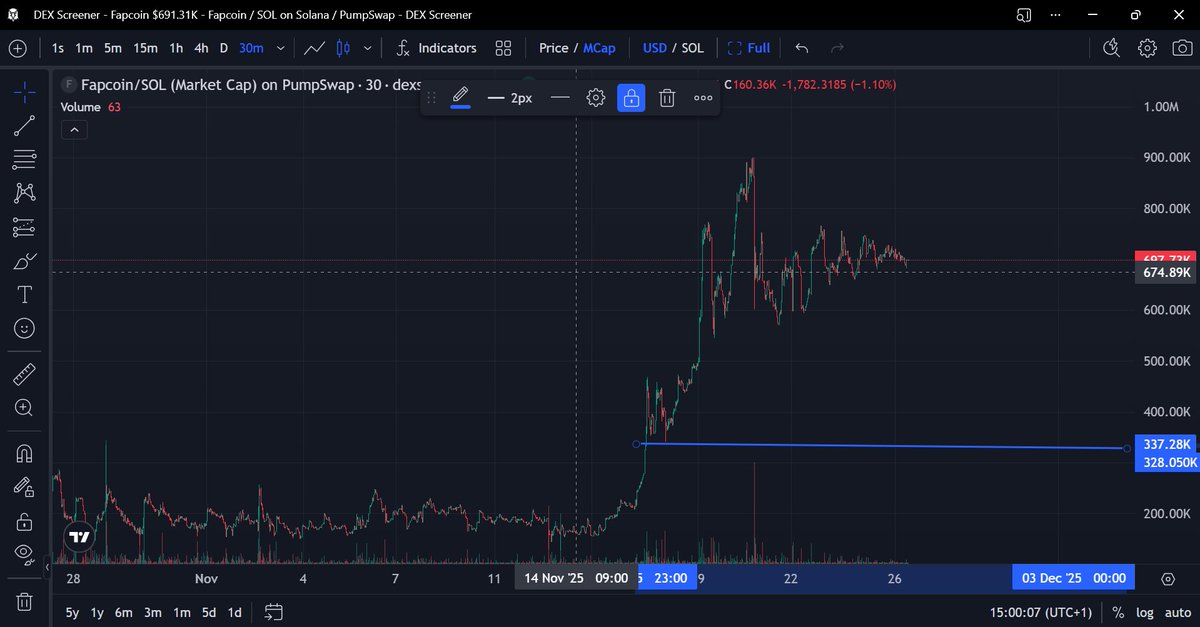
Task: Click the add symbol plus icon
Action: click(x=18, y=48)
